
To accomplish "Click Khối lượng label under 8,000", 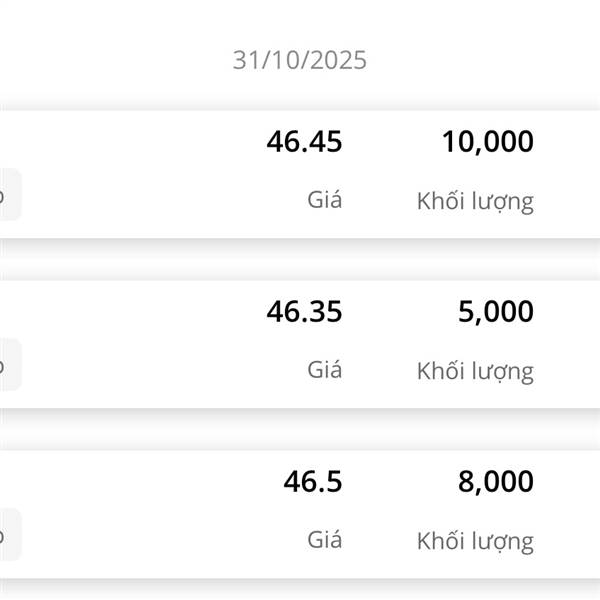I will coord(475,541).
